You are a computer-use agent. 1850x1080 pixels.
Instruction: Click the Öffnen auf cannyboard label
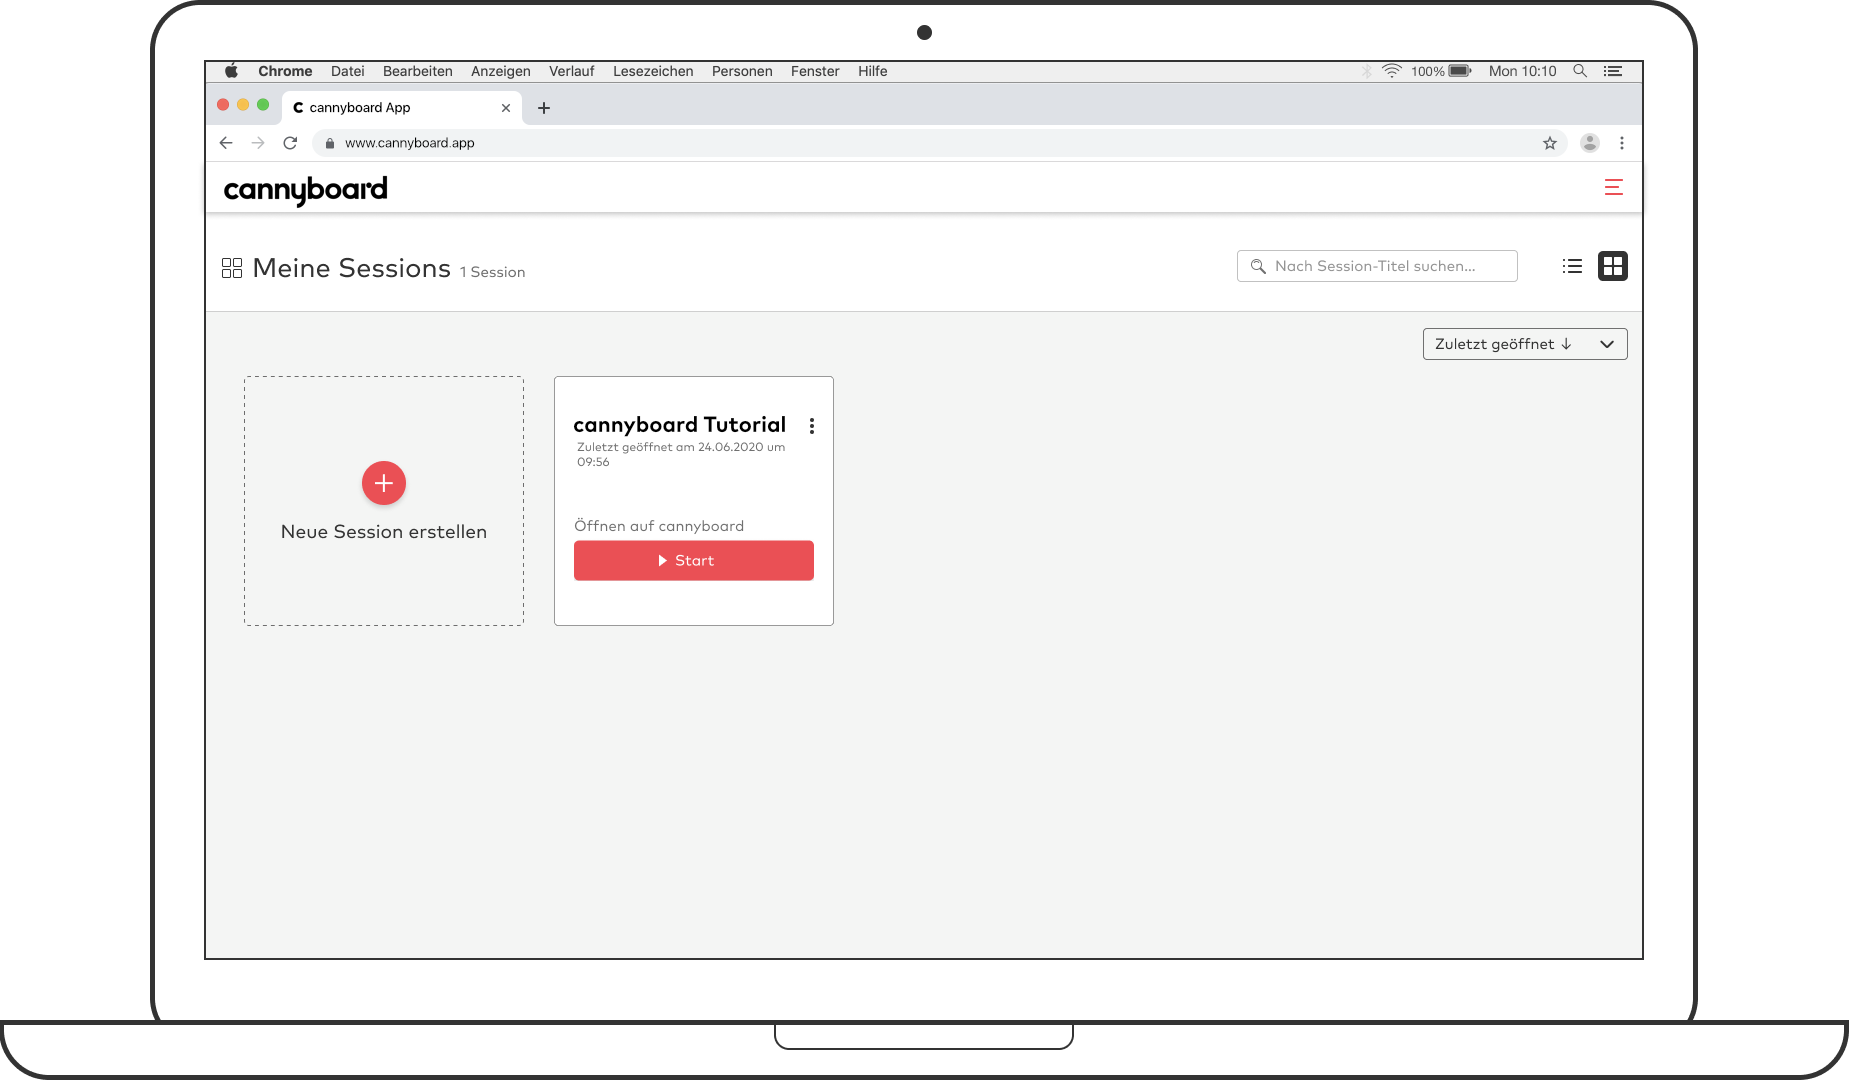click(x=659, y=526)
